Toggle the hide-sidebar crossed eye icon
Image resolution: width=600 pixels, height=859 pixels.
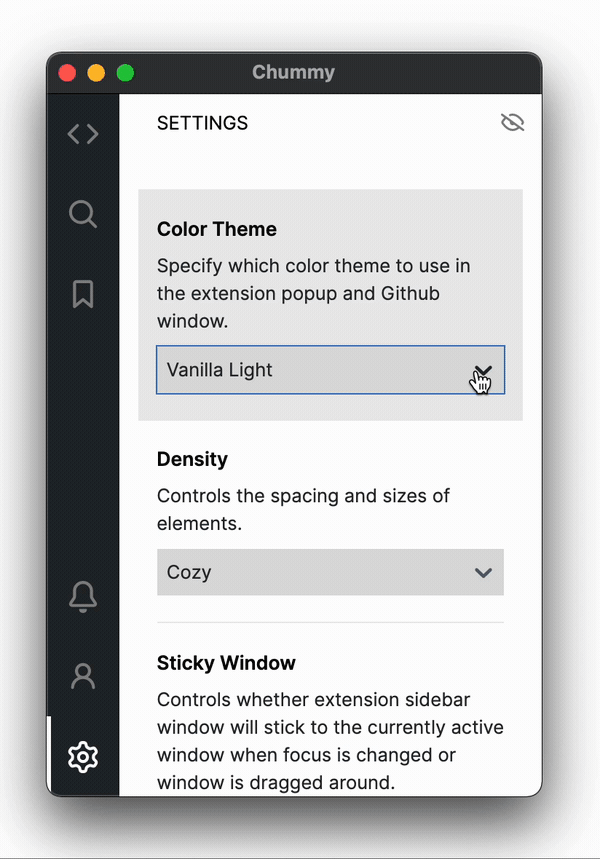pyautogui.click(x=512, y=123)
